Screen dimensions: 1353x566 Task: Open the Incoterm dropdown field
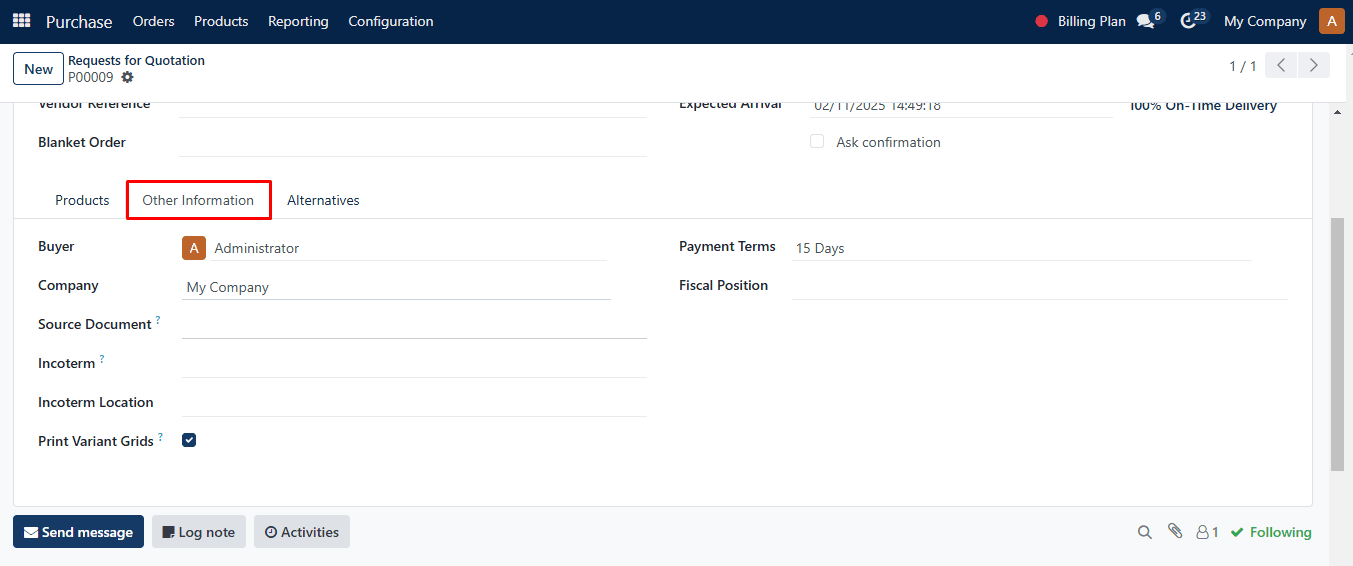(414, 365)
